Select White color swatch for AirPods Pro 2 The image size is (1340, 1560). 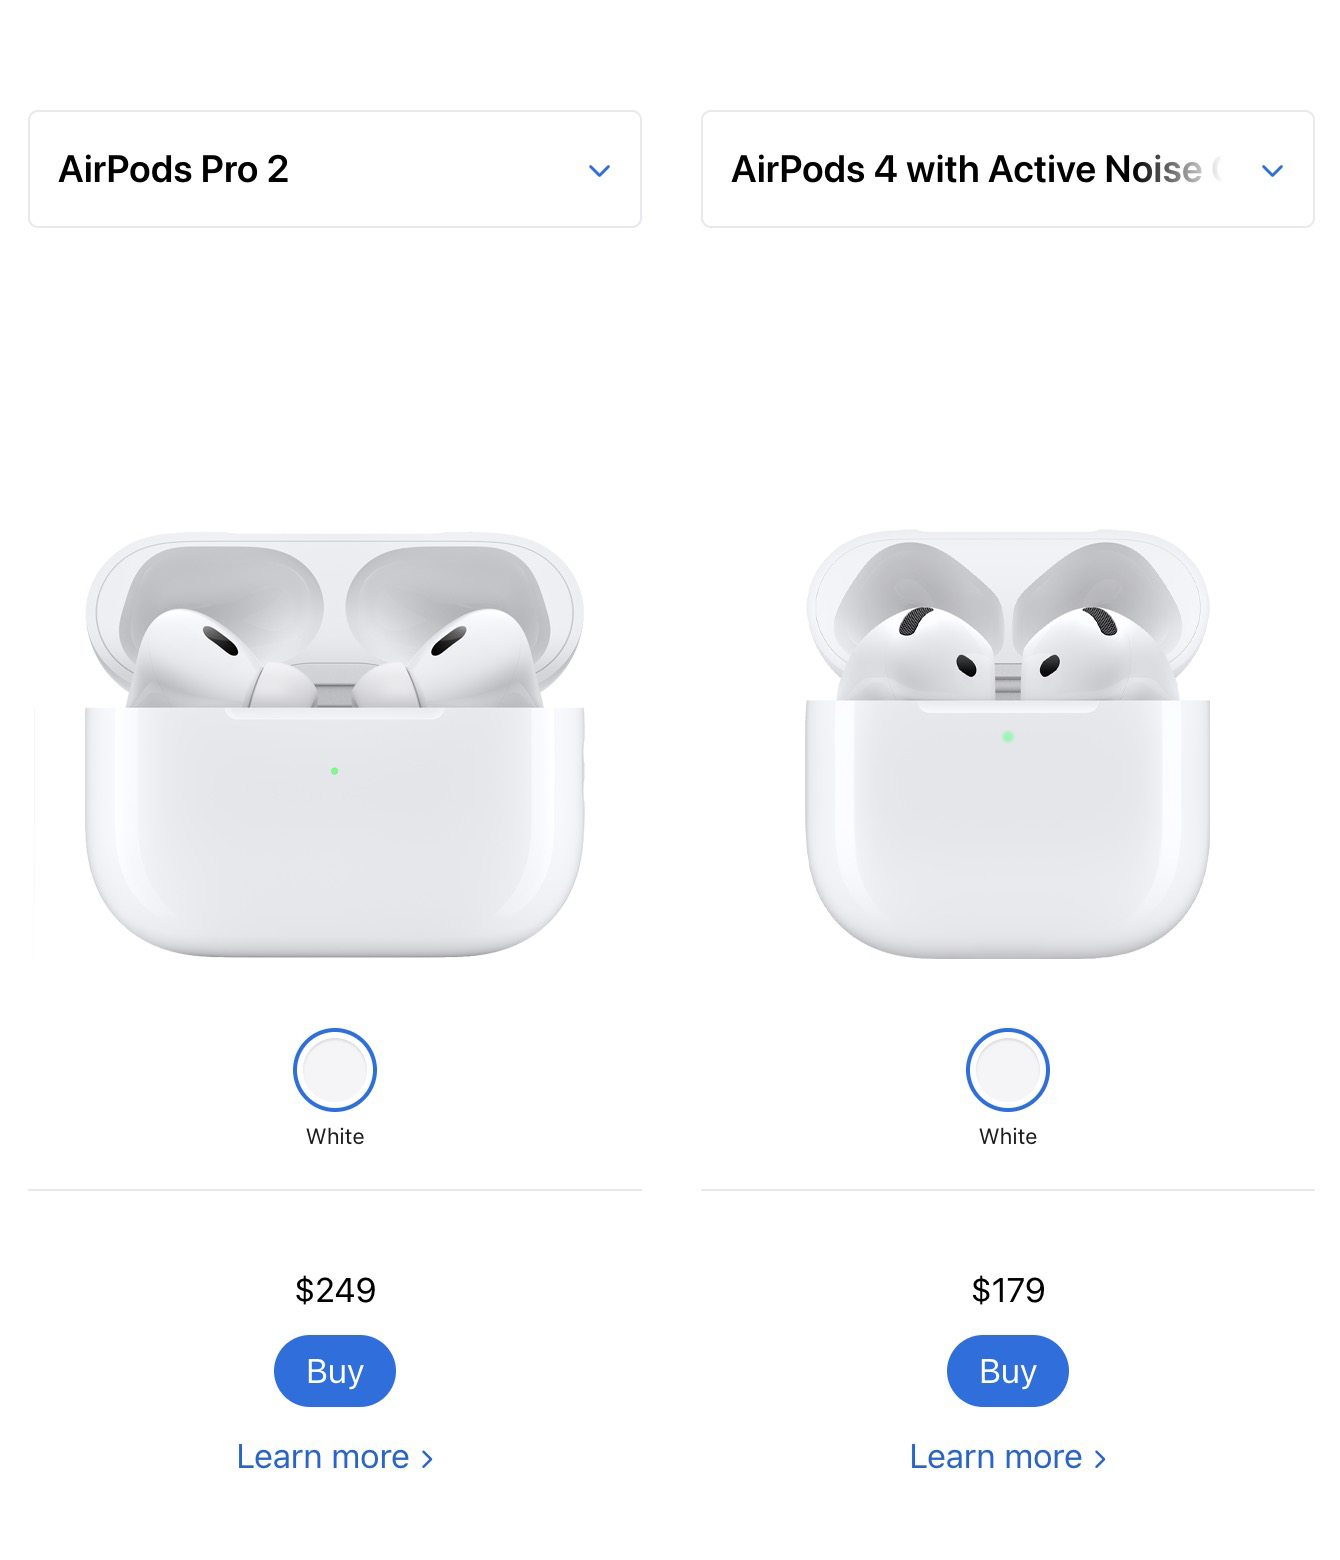click(x=335, y=1070)
